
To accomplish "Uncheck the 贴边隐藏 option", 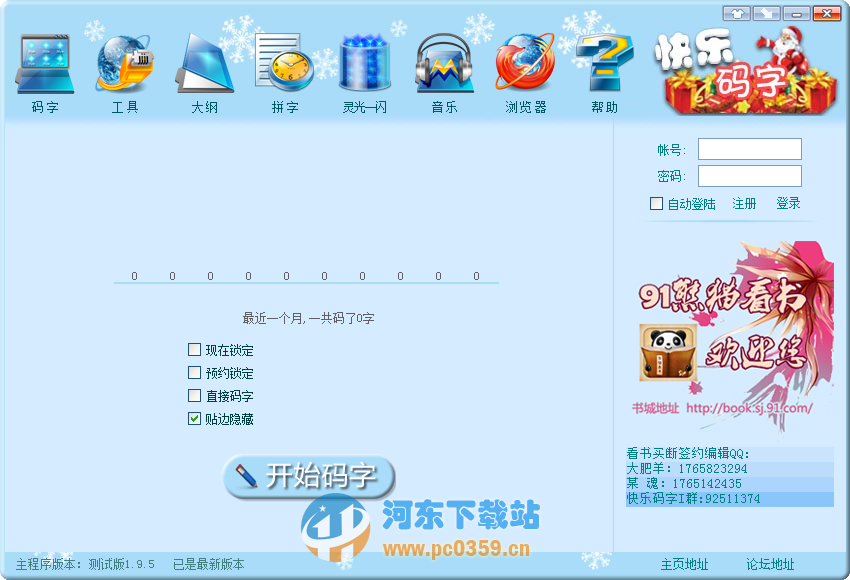I will tap(194, 419).
